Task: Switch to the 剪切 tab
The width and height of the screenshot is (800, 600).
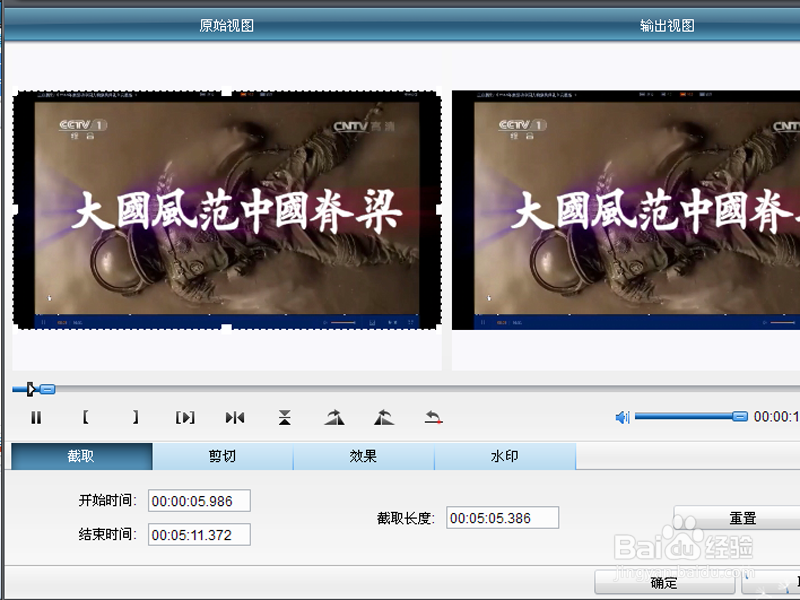Action: 223,456
